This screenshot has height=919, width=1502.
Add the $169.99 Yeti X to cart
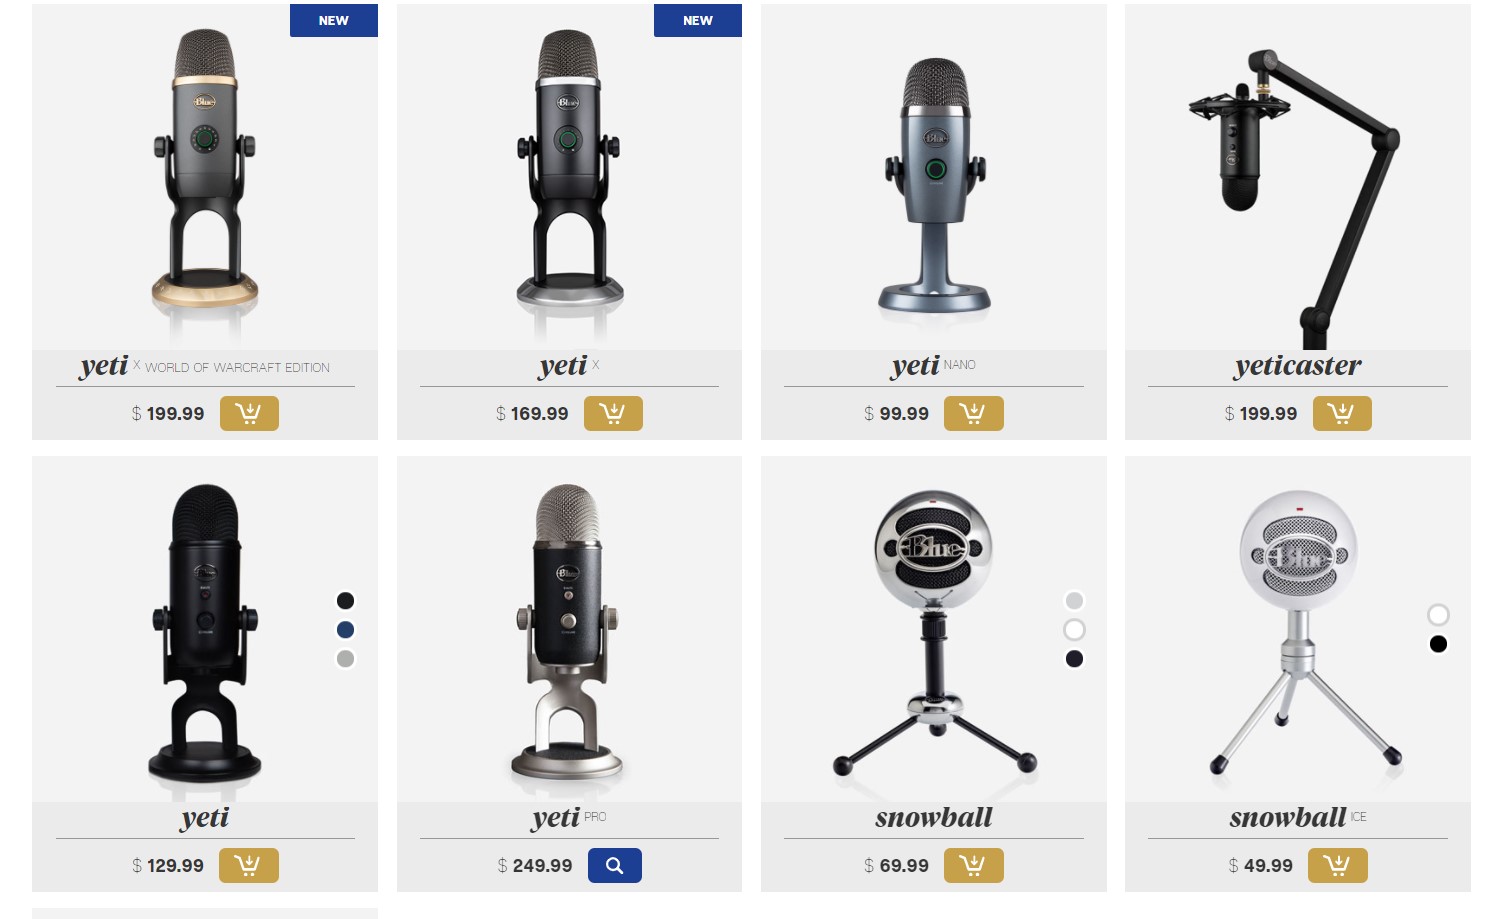(613, 413)
